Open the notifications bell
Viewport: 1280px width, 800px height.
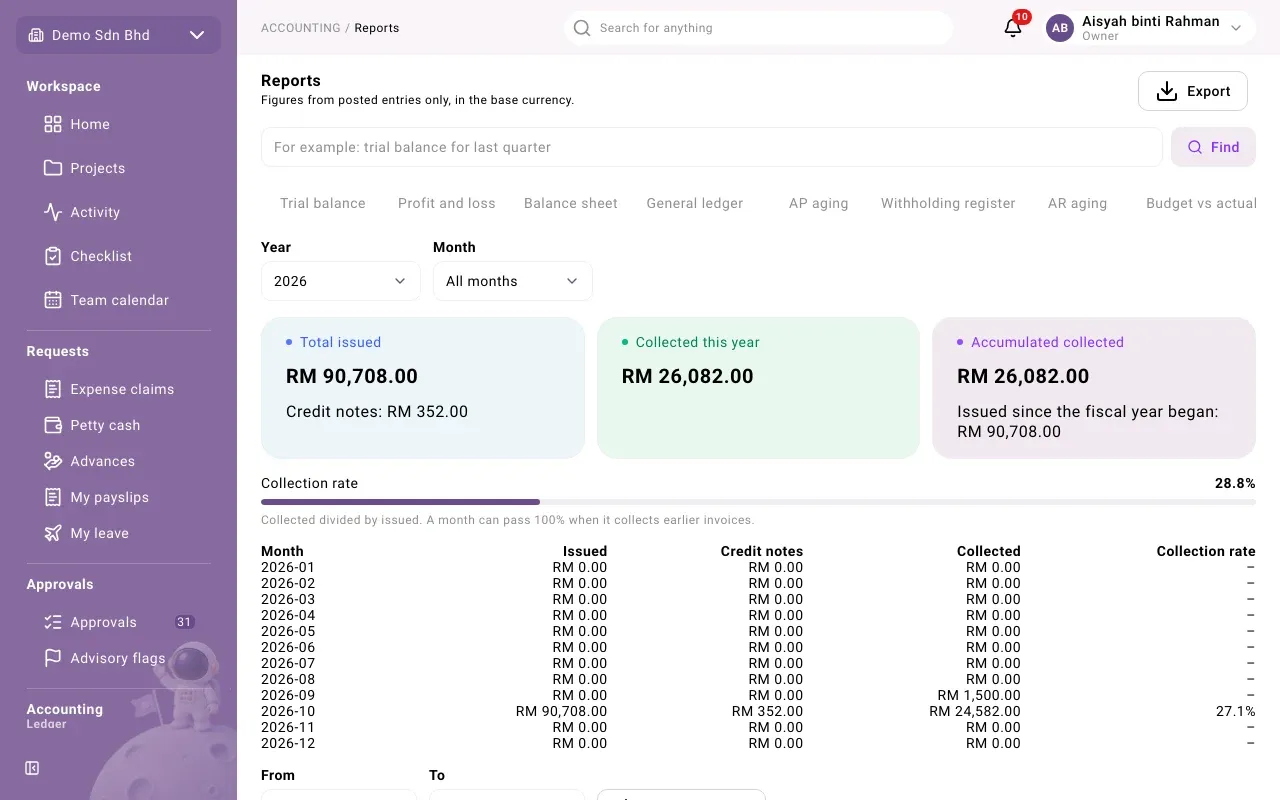pos(1013,28)
